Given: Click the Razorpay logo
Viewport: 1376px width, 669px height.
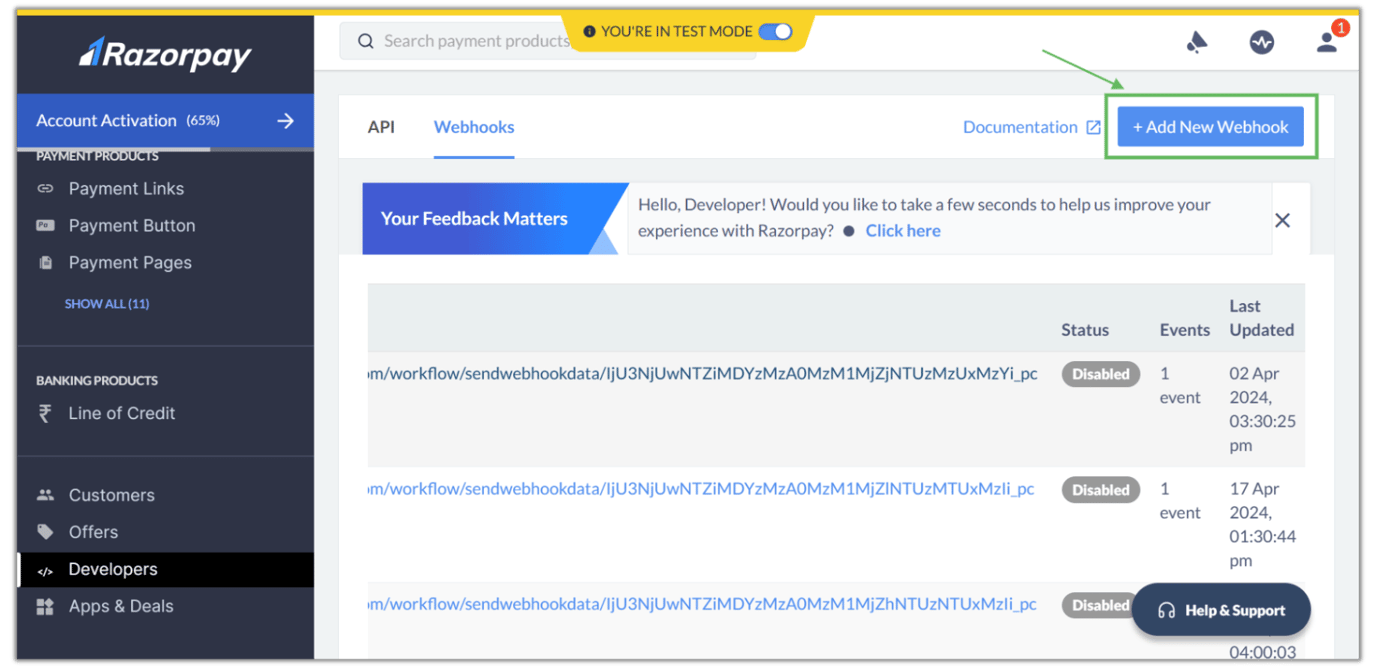Looking at the screenshot, I should [x=165, y=55].
